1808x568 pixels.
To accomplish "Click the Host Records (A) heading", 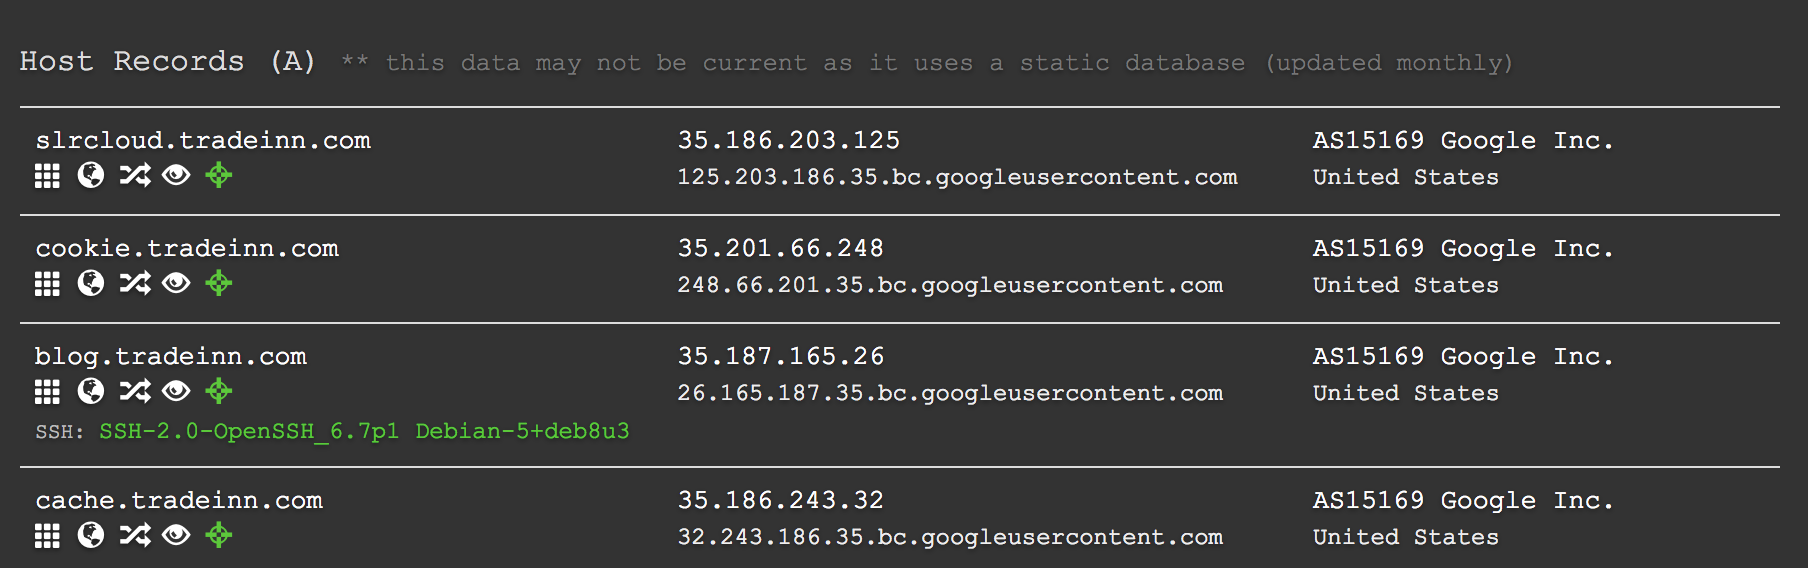I will [168, 61].
